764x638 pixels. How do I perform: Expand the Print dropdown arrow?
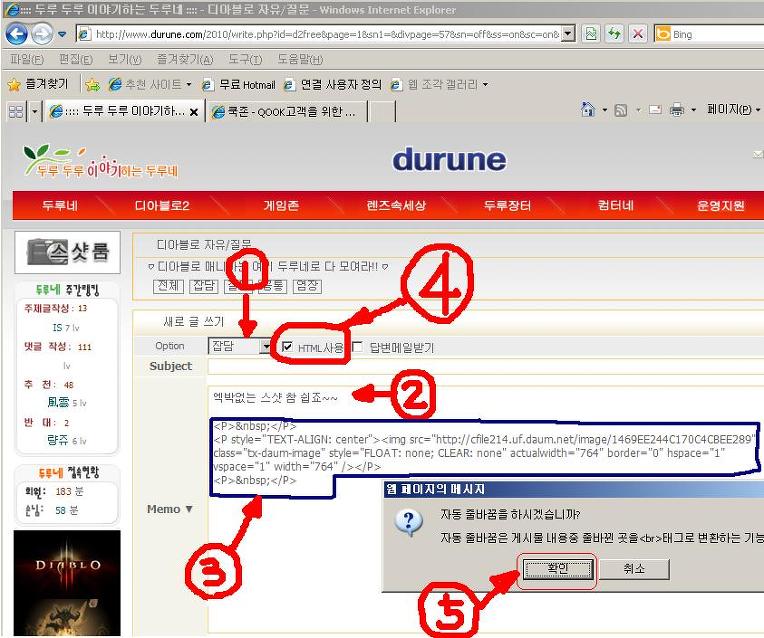[x=693, y=110]
